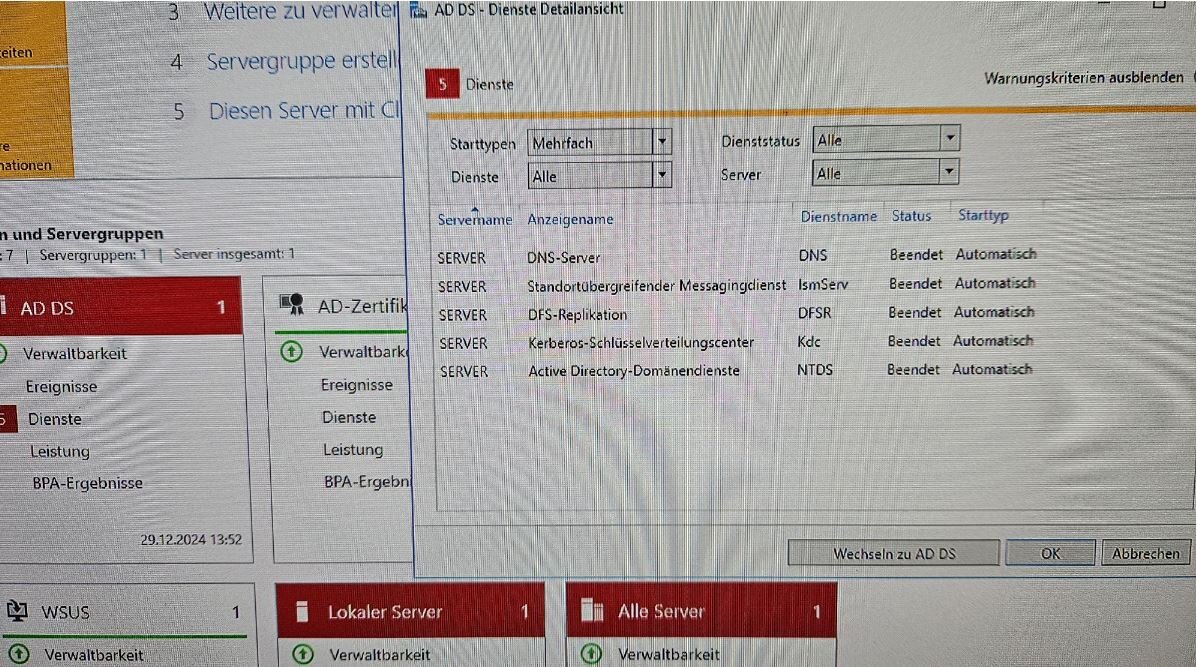Click Weitere zu verwaltende Server step 3
The width and height of the screenshot is (1197, 667).
(301, 11)
